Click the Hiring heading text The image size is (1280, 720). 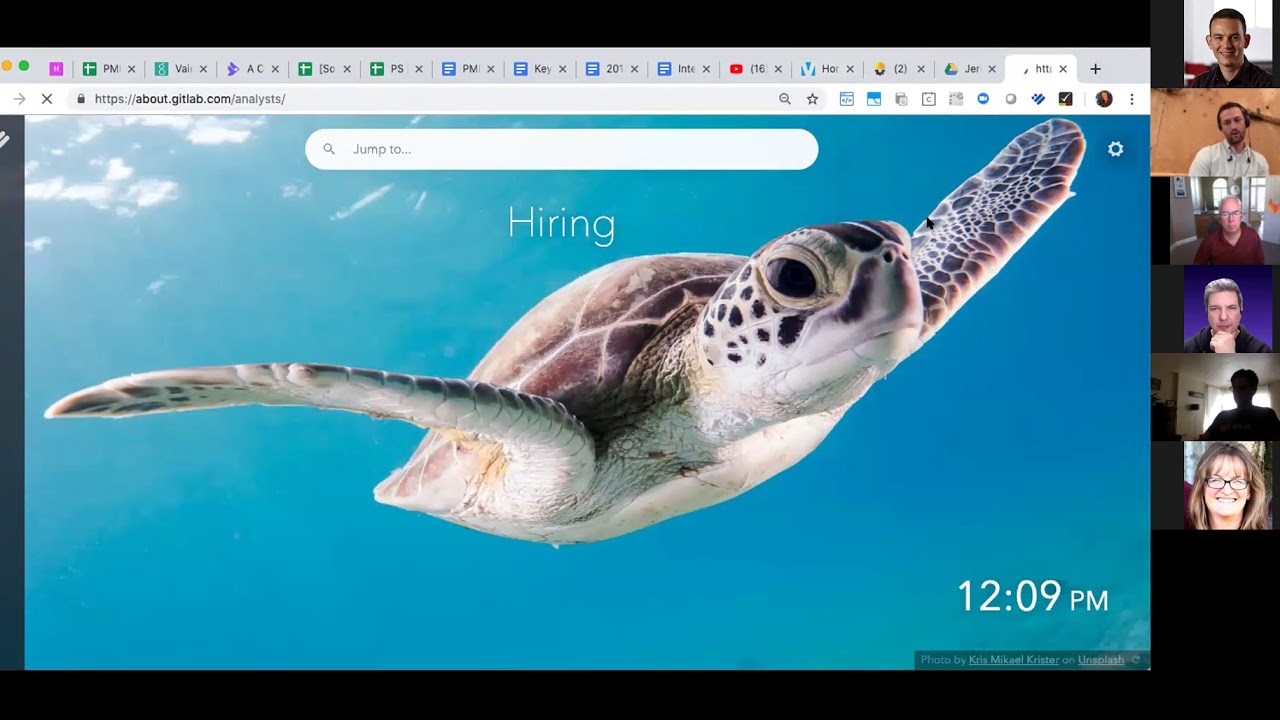561,223
